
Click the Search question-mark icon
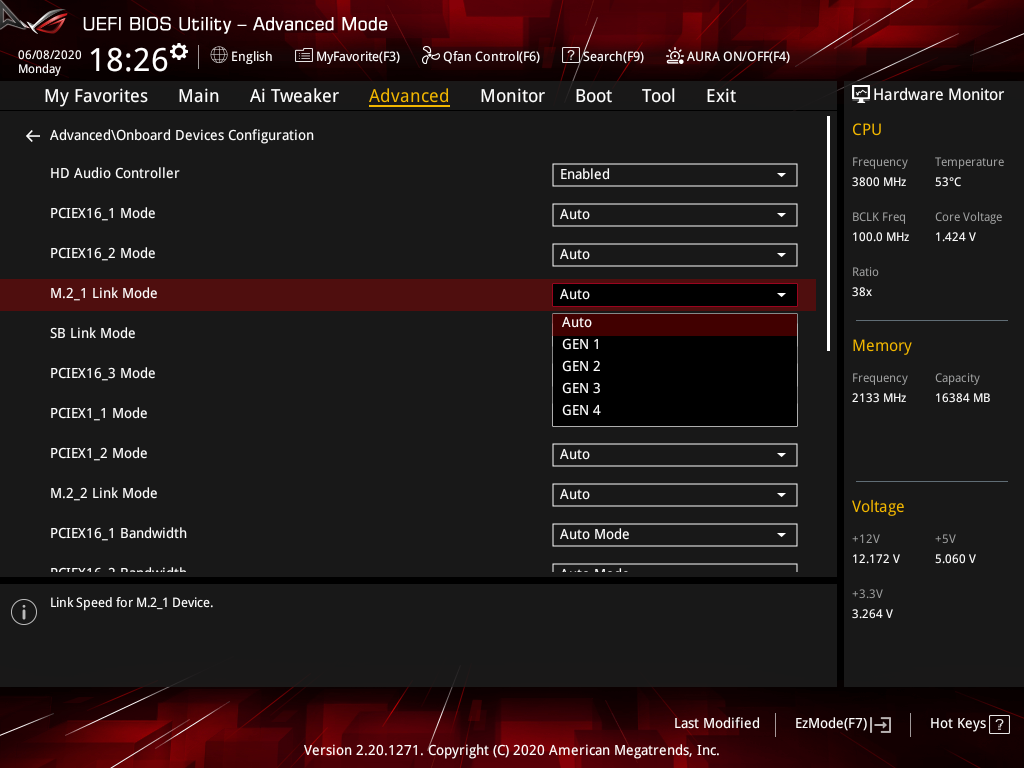570,56
